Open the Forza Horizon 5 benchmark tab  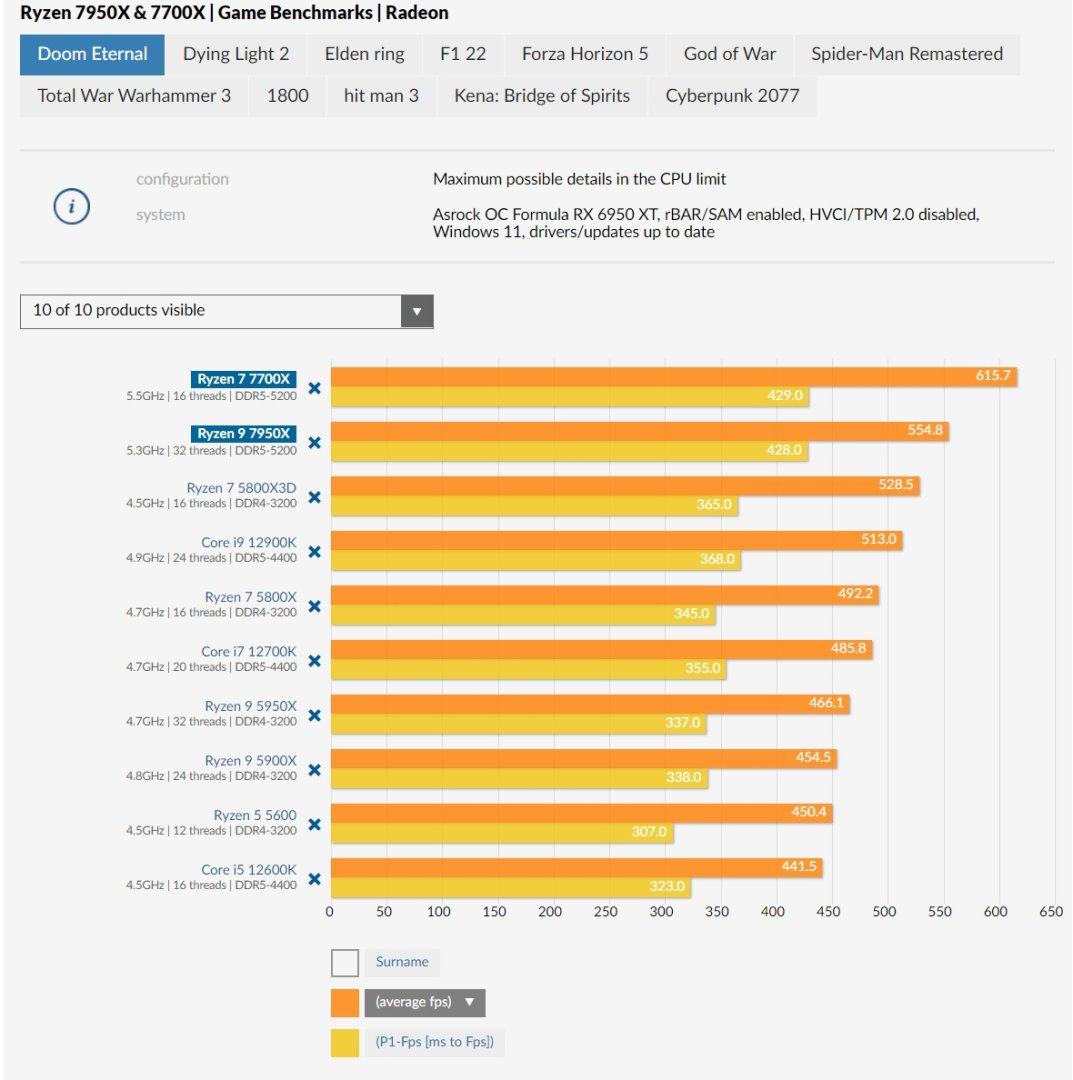point(583,54)
